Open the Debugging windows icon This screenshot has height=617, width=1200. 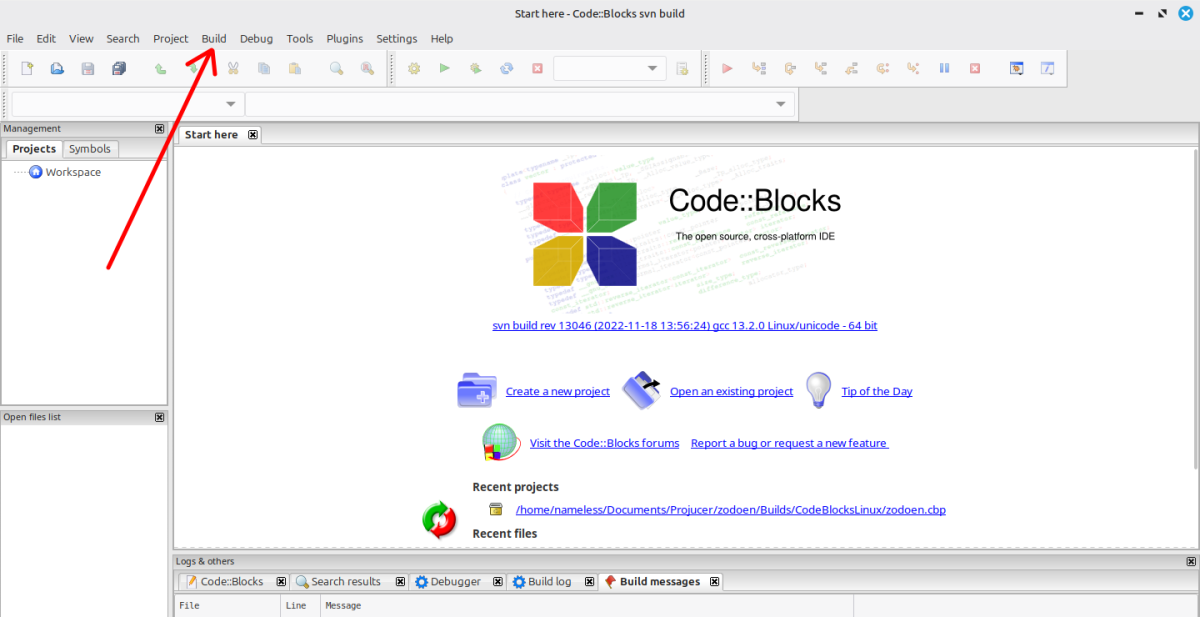pos(1017,69)
